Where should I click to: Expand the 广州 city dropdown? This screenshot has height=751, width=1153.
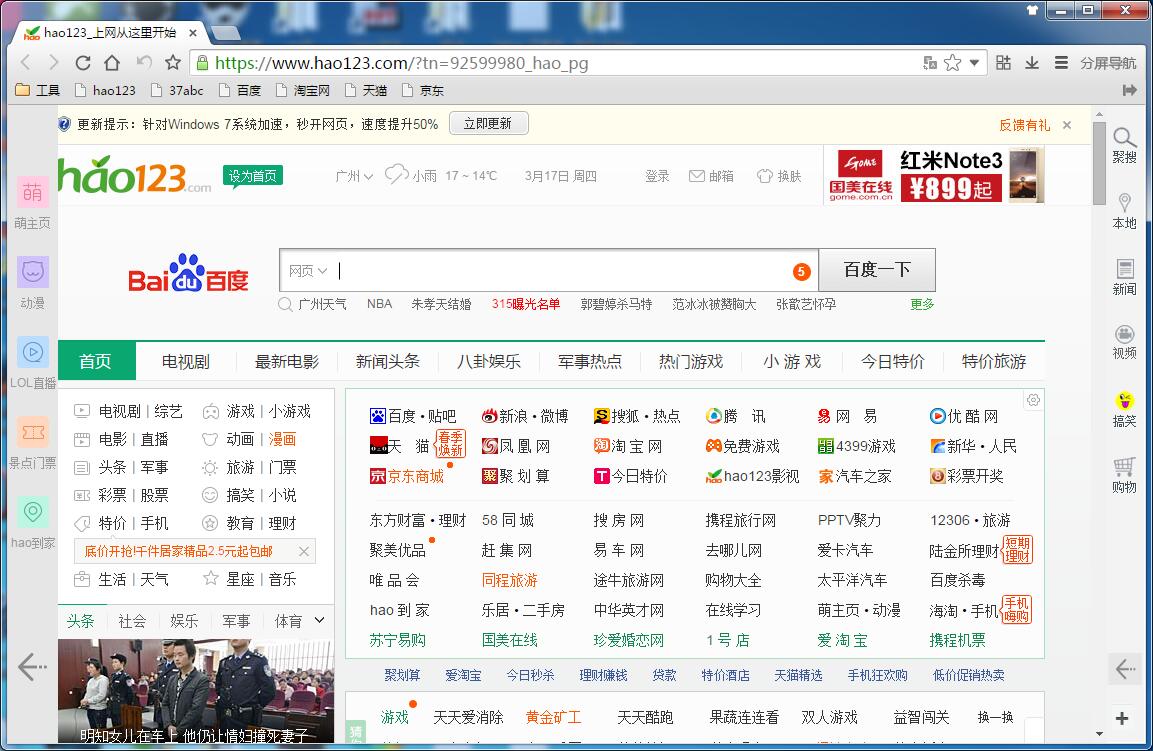point(354,176)
